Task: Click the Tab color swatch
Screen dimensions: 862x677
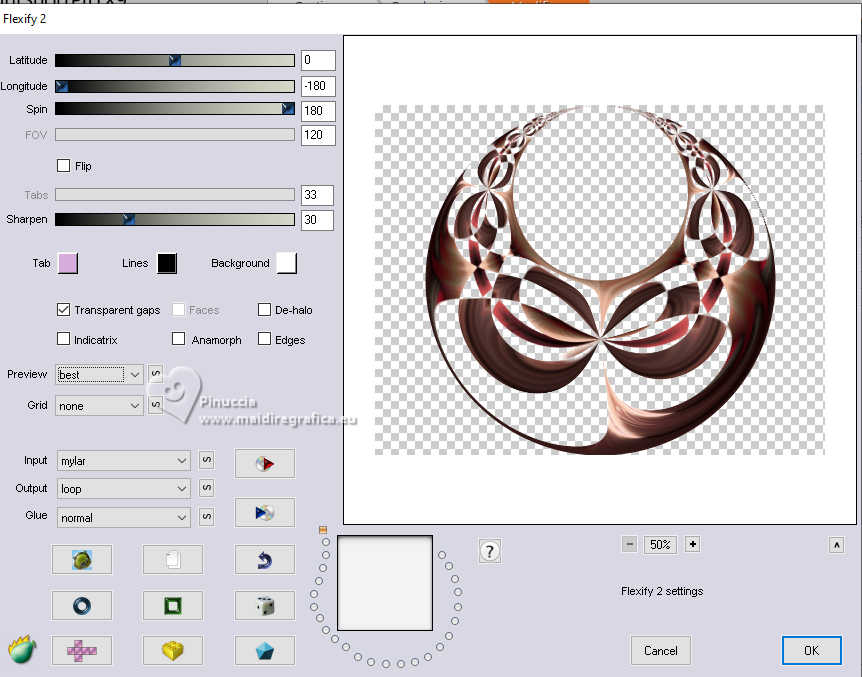Action: coord(68,263)
